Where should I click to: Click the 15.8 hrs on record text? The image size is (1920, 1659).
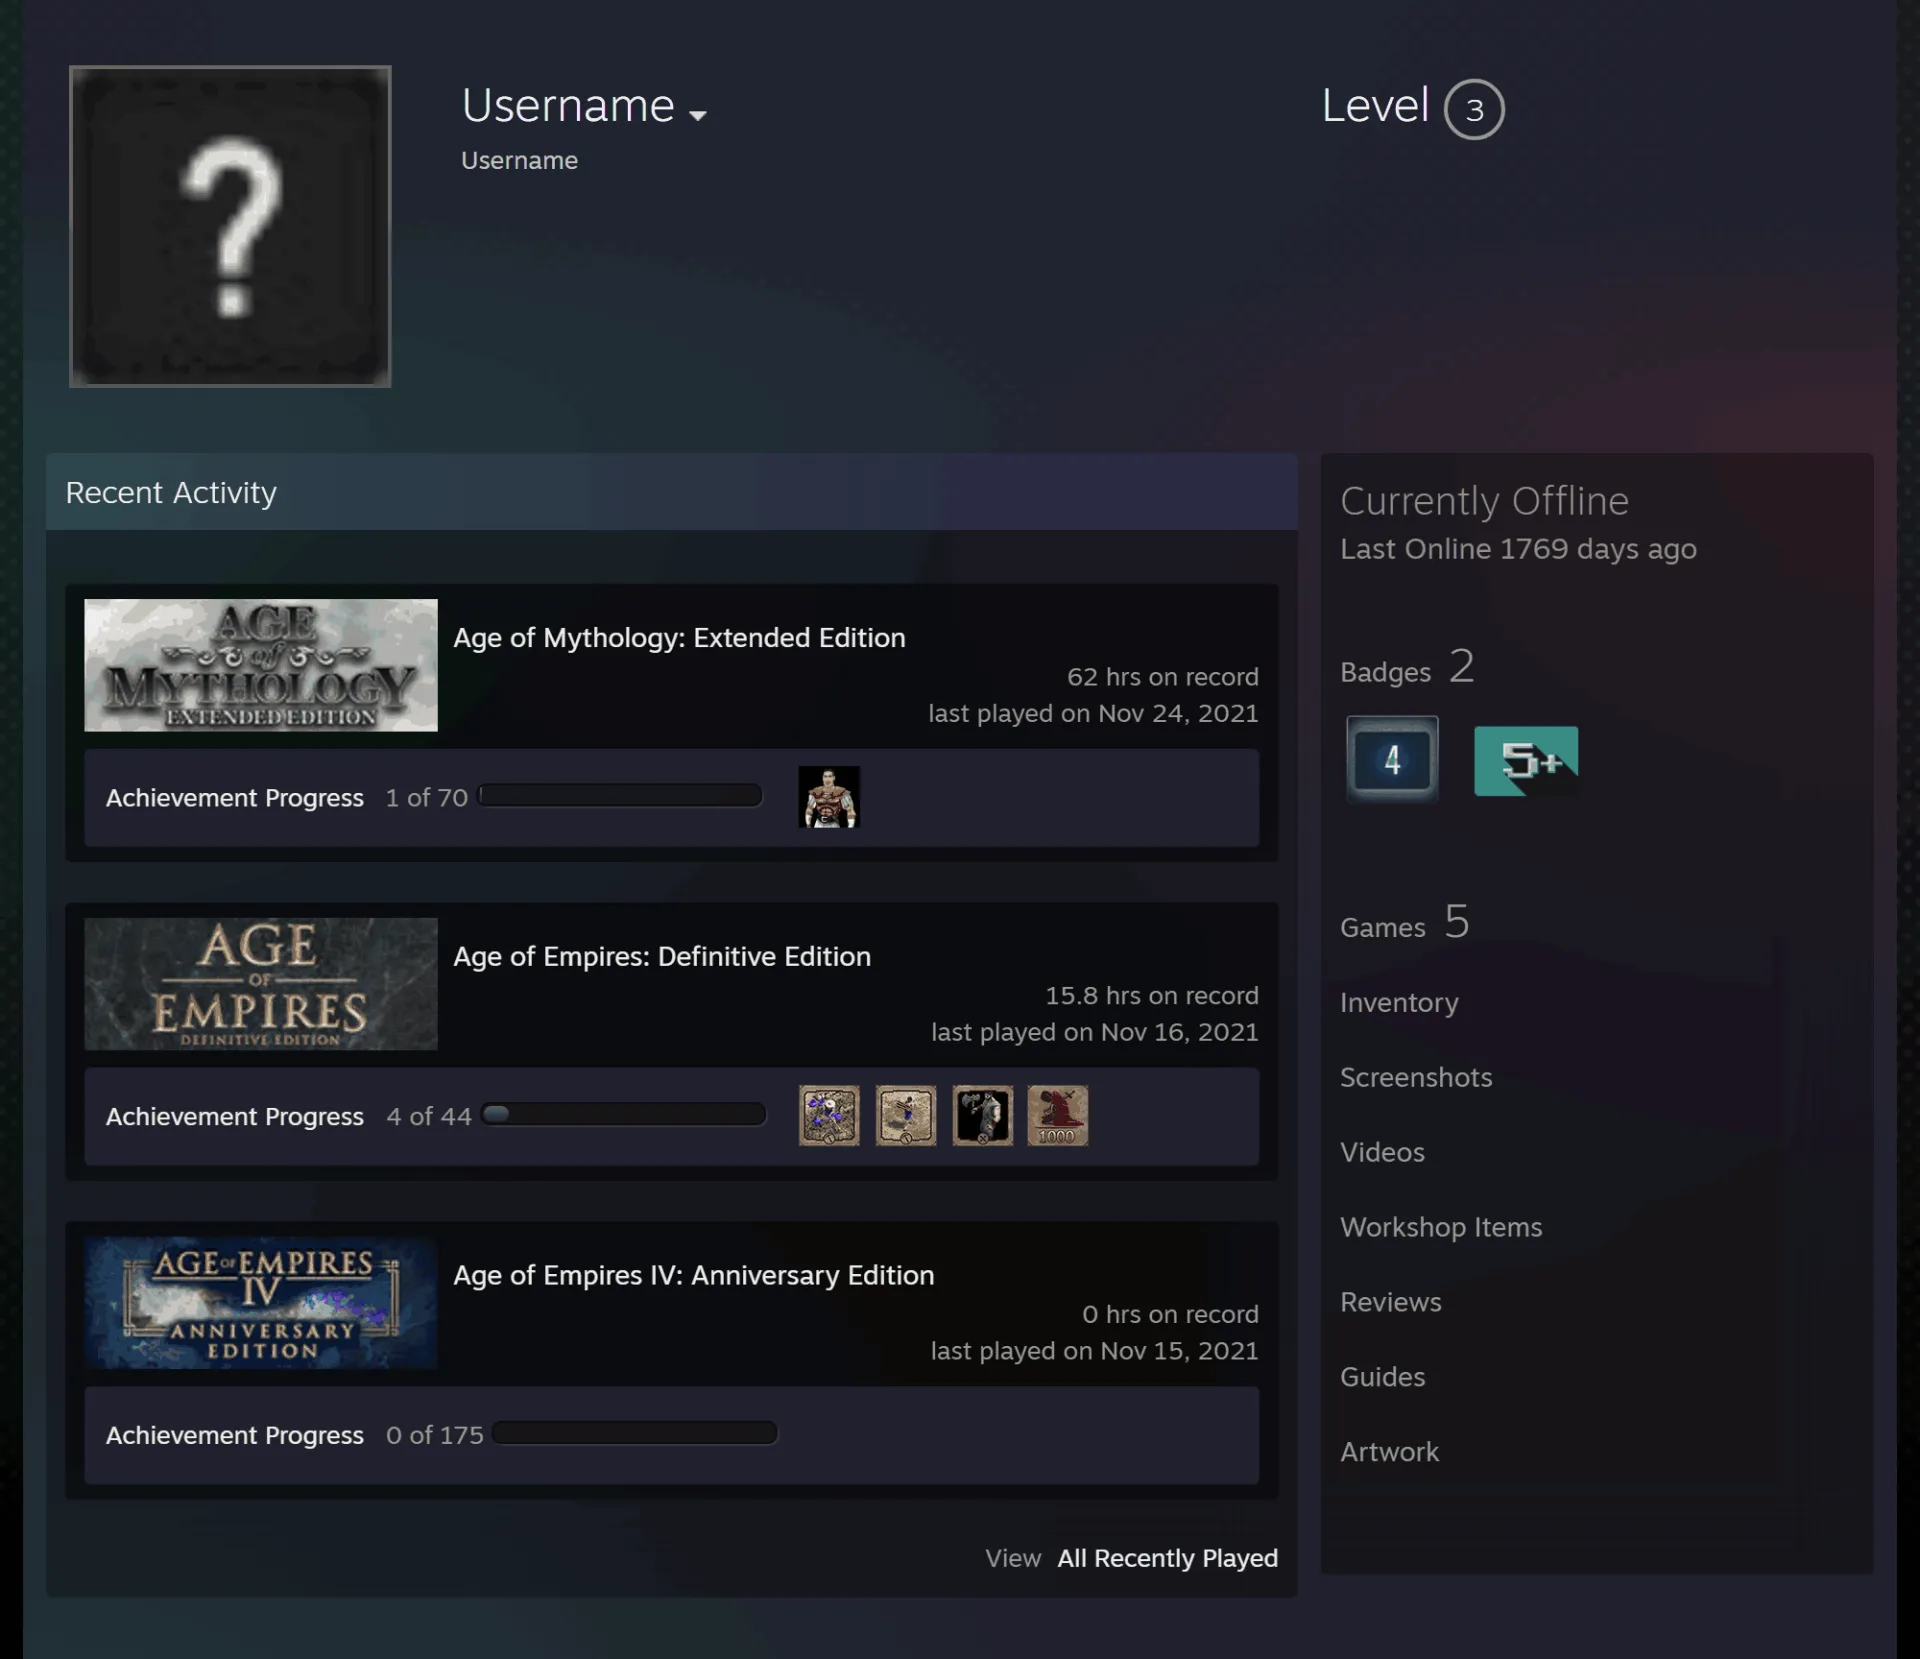(x=1152, y=996)
